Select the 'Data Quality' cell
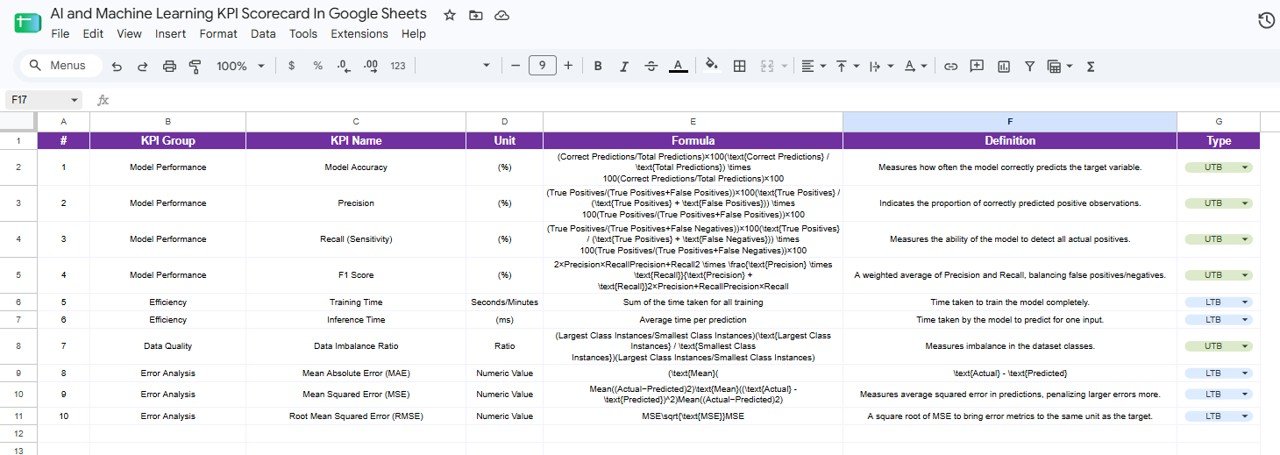This screenshot has height=455, width=1280. (x=167, y=346)
